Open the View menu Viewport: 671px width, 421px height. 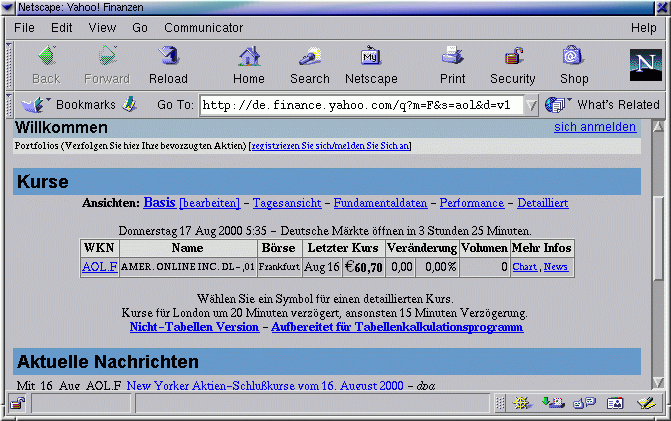point(102,28)
